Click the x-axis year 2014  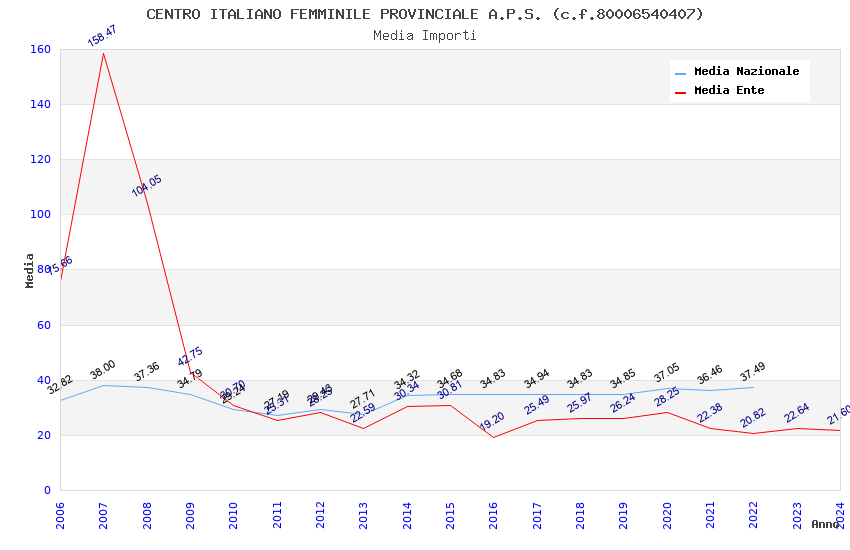[x=407, y=515]
